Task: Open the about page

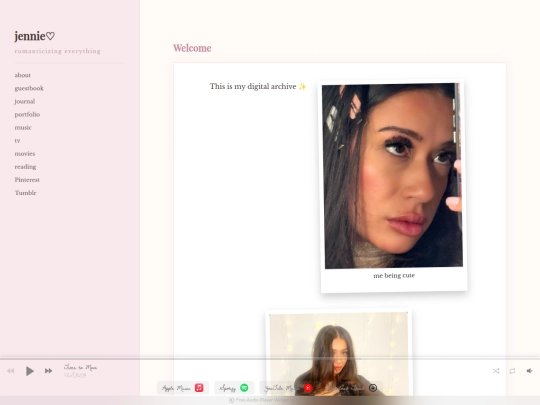Action: pyautogui.click(x=22, y=75)
